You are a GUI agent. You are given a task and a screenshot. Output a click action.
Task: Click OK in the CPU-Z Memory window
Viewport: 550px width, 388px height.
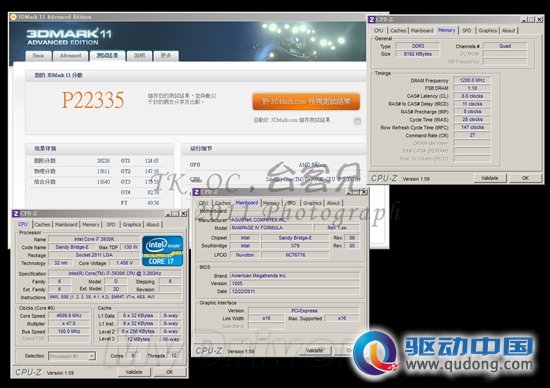[x=525, y=178]
